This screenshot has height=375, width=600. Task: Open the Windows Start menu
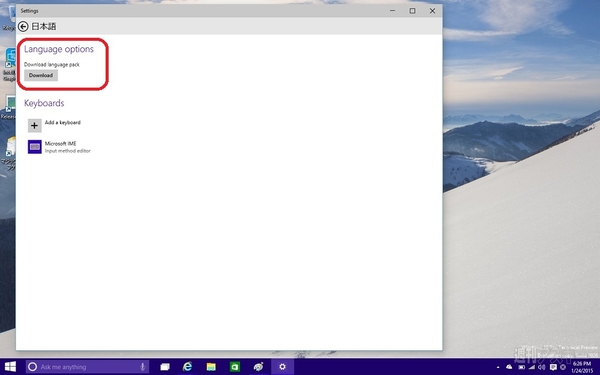(10, 367)
